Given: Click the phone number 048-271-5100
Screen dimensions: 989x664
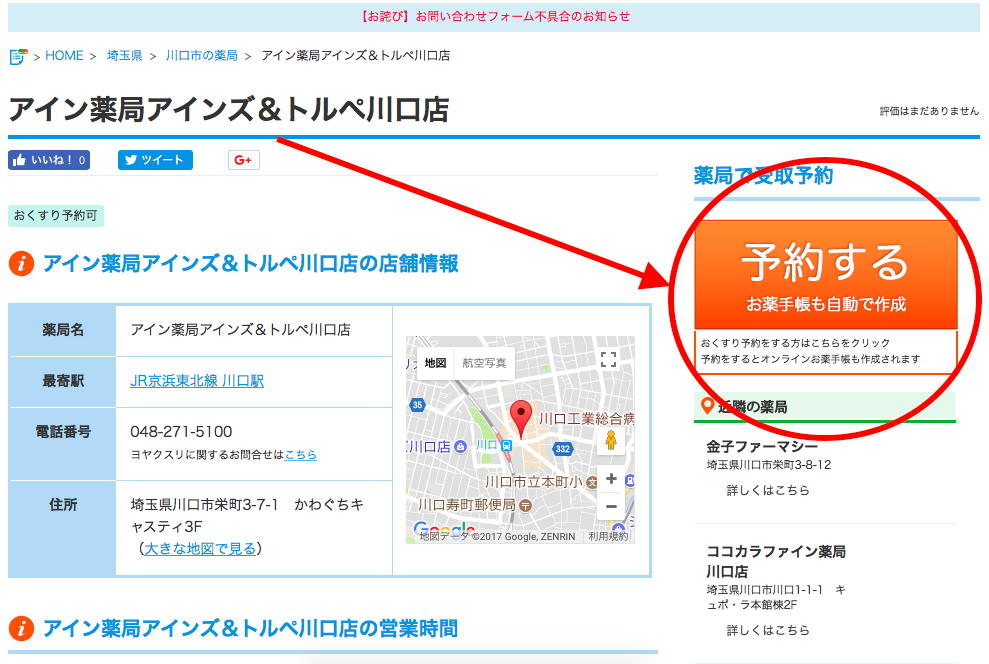Looking at the screenshot, I should tap(181, 432).
